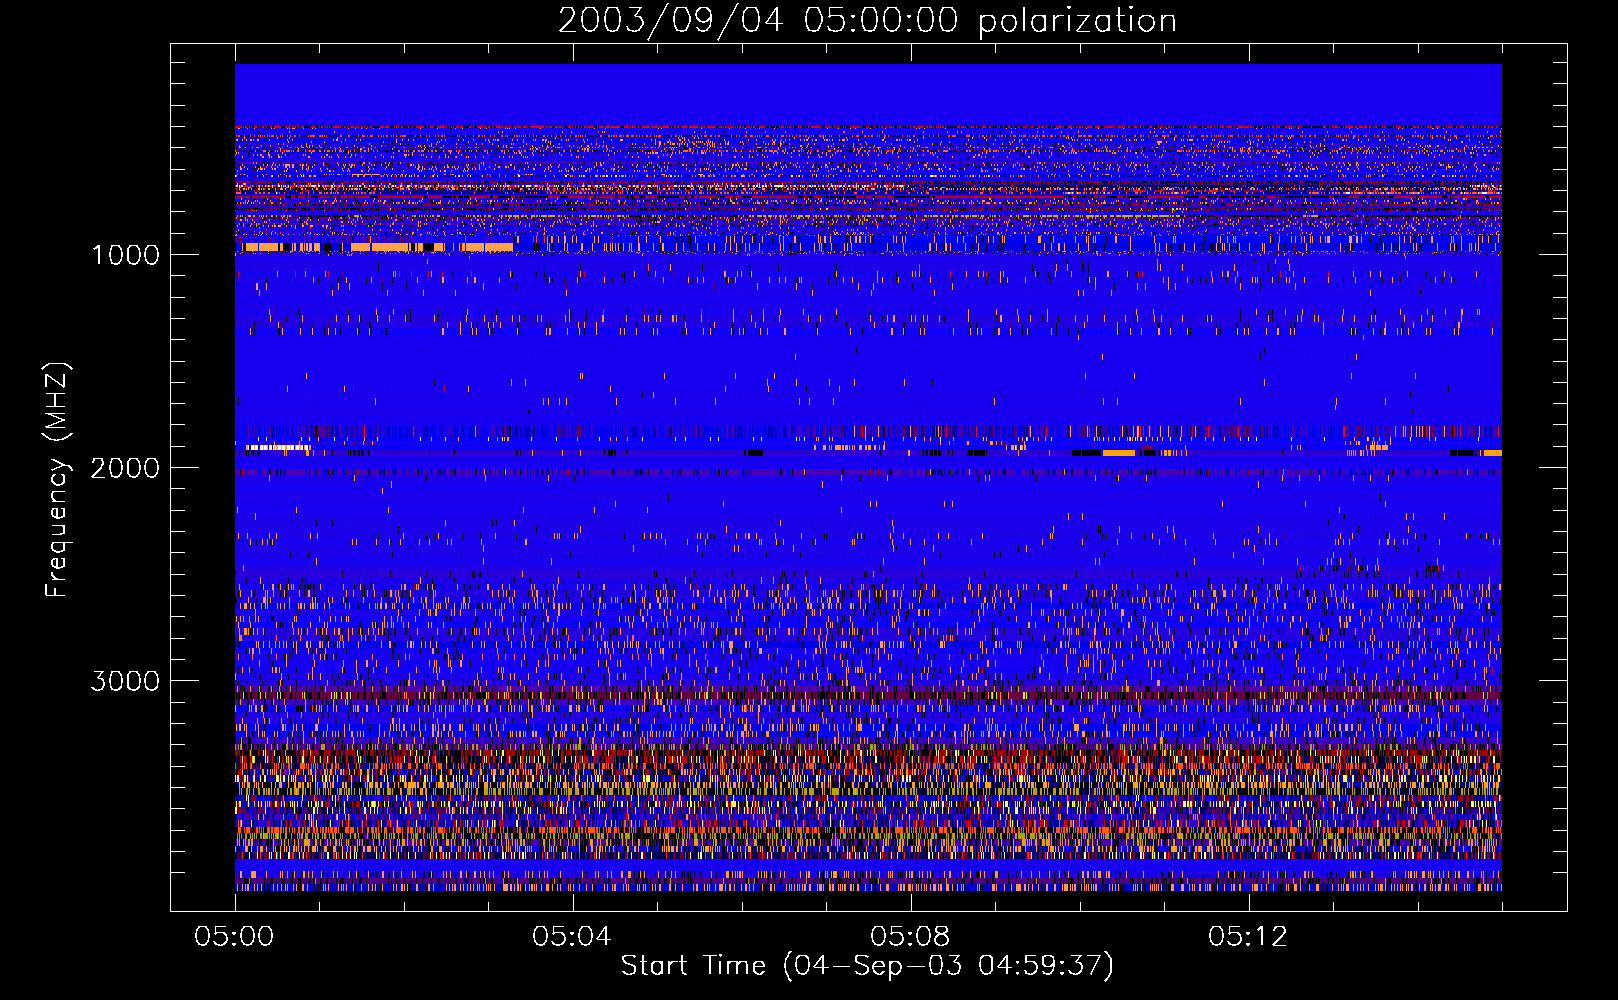Click the orange band near 1000 MHz
Screen dimensions: 1618x1000
click(x=378, y=247)
